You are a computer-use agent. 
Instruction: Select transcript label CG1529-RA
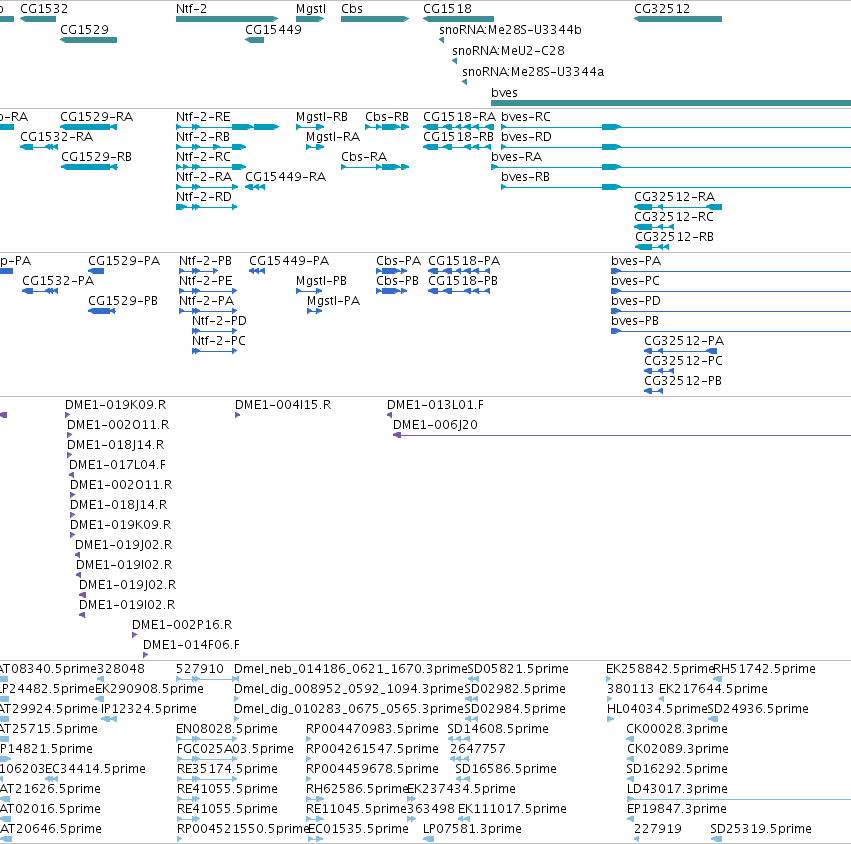(x=96, y=117)
